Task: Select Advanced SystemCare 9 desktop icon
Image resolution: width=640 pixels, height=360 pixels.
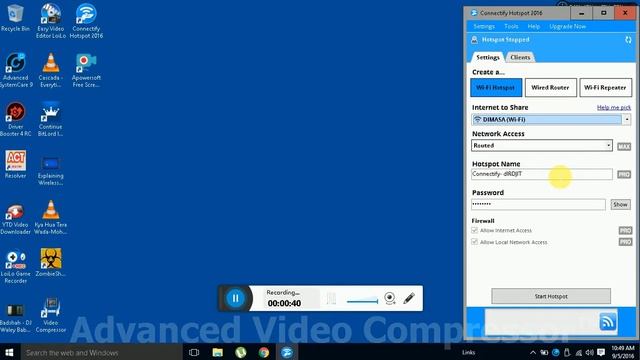Action: pyautogui.click(x=16, y=70)
